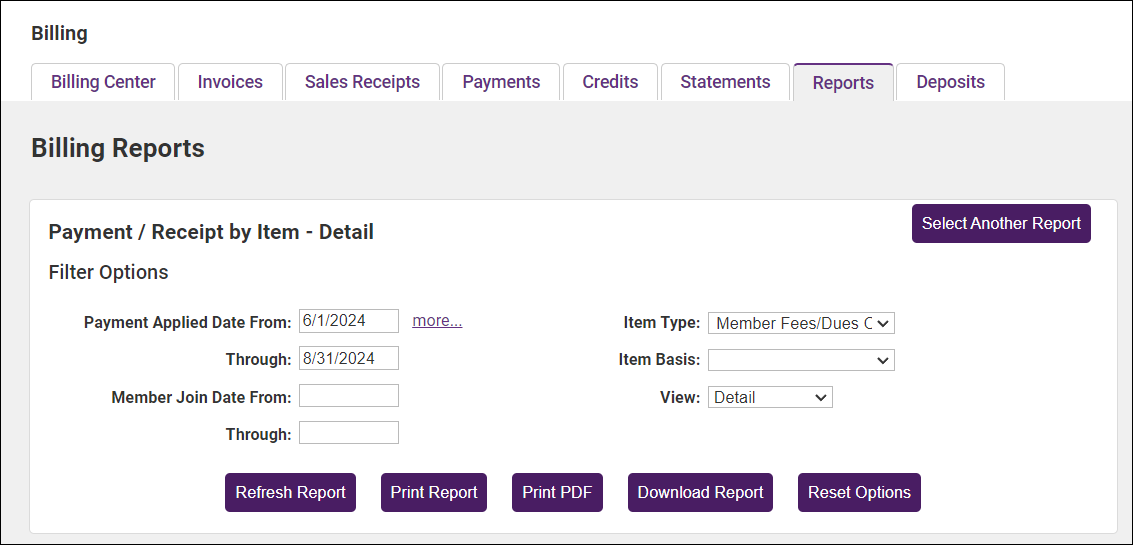Open the Payments tab
Image resolution: width=1133 pixels, height=545 pixels.
point(501,82)
